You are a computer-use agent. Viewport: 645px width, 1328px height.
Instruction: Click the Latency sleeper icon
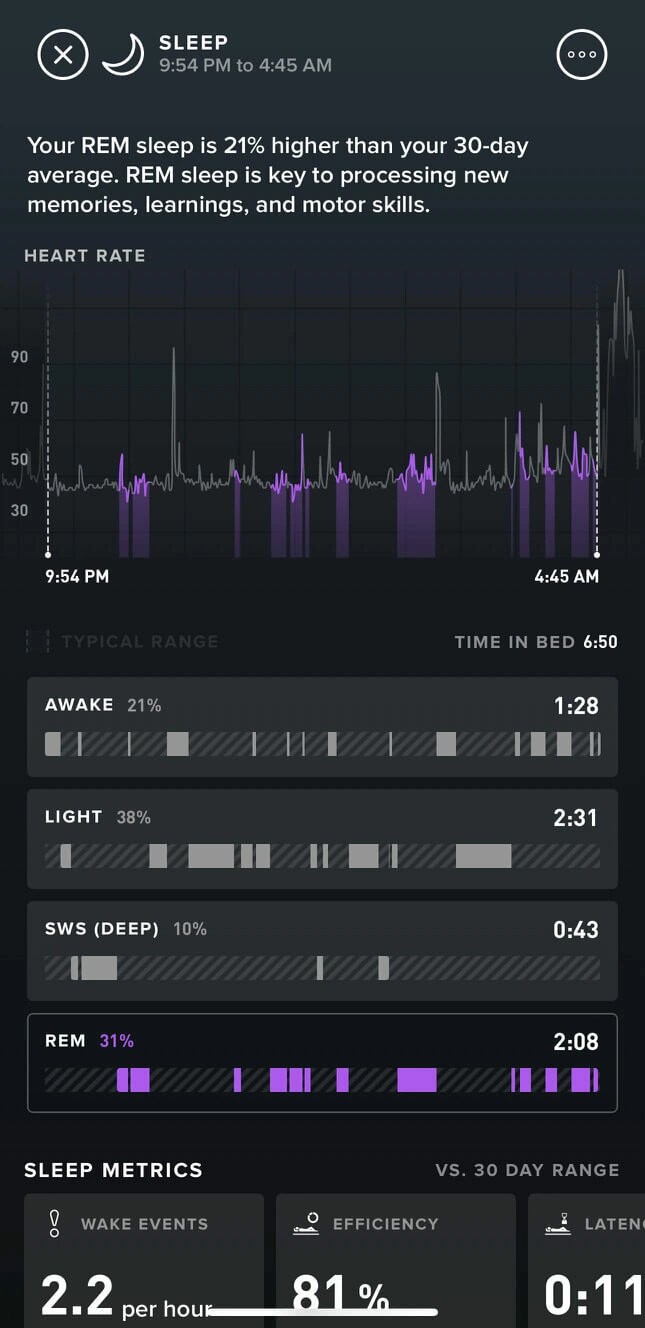[x=557, y=1222]
